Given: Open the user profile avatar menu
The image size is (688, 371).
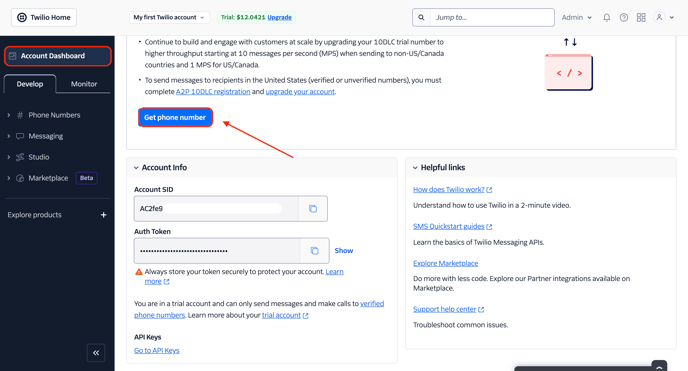Looking at the screenshot, I should [x=663, y=18].
